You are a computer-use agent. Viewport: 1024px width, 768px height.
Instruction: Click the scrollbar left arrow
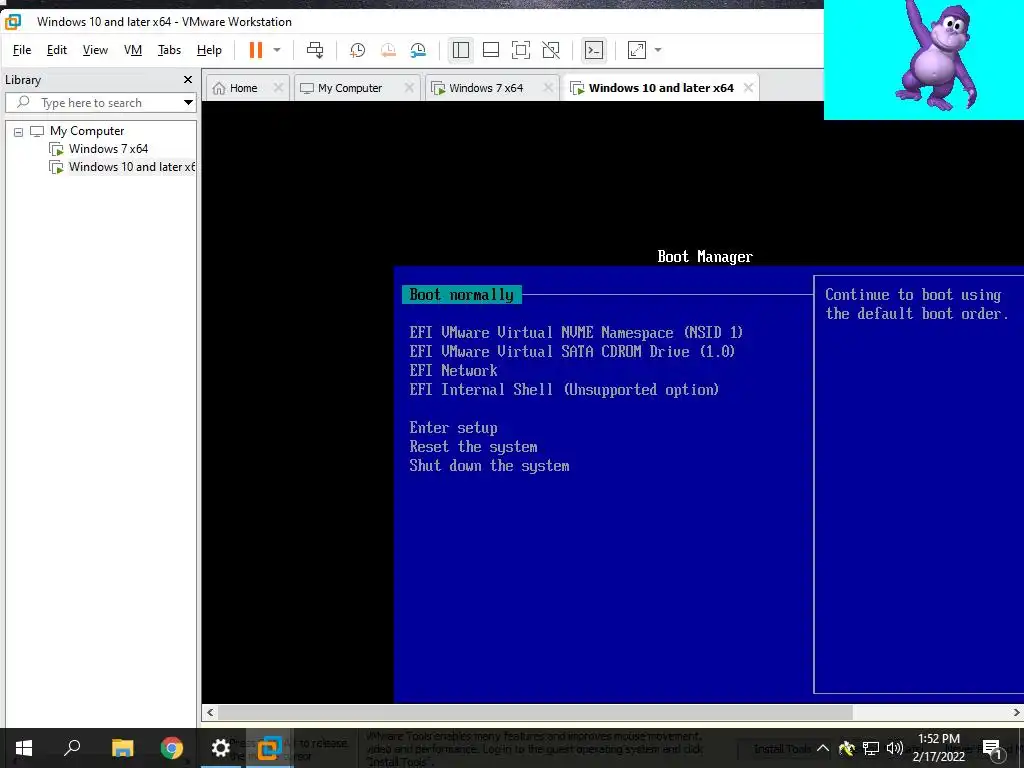(210, 712)
